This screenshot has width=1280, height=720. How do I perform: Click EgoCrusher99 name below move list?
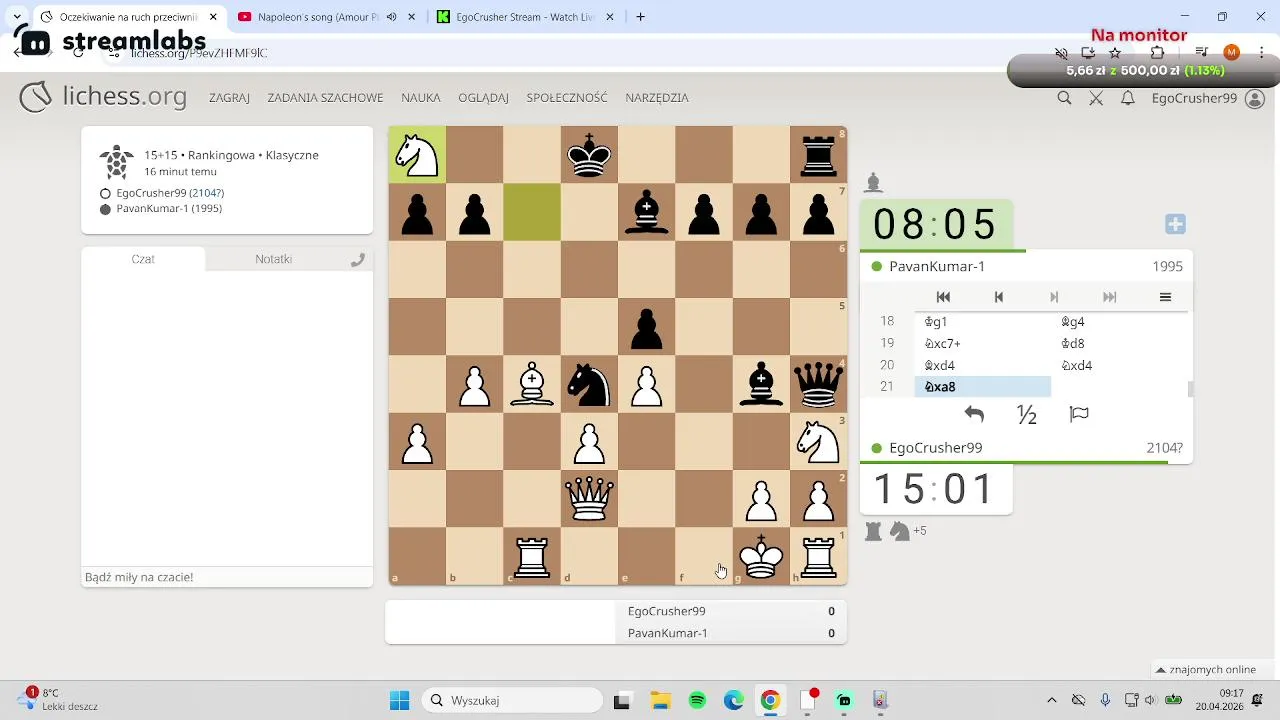(935, 448)
